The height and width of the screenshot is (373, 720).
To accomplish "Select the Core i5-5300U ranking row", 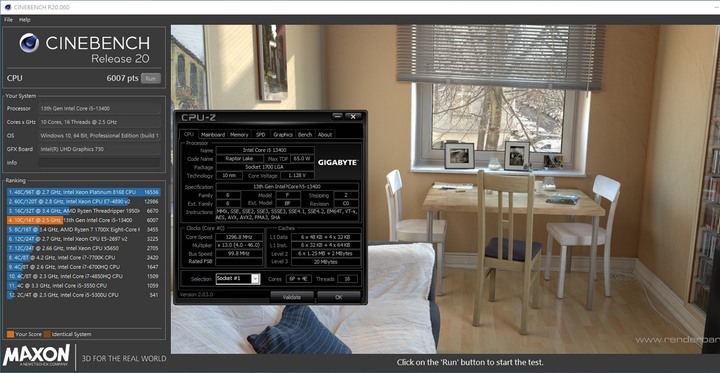I will pyautogui.click(x=83, y=295).
